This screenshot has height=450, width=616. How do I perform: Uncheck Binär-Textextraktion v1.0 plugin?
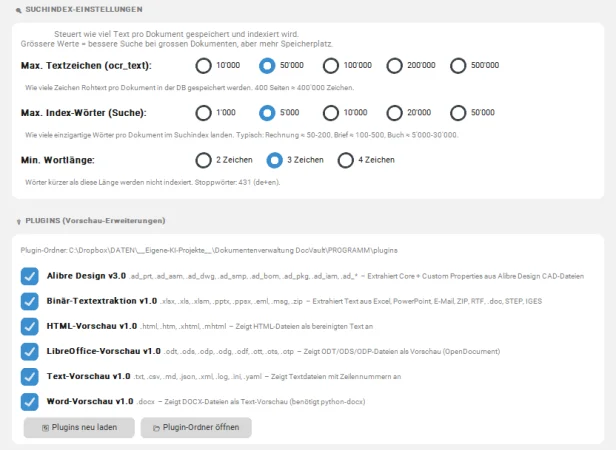pos(29,300)
